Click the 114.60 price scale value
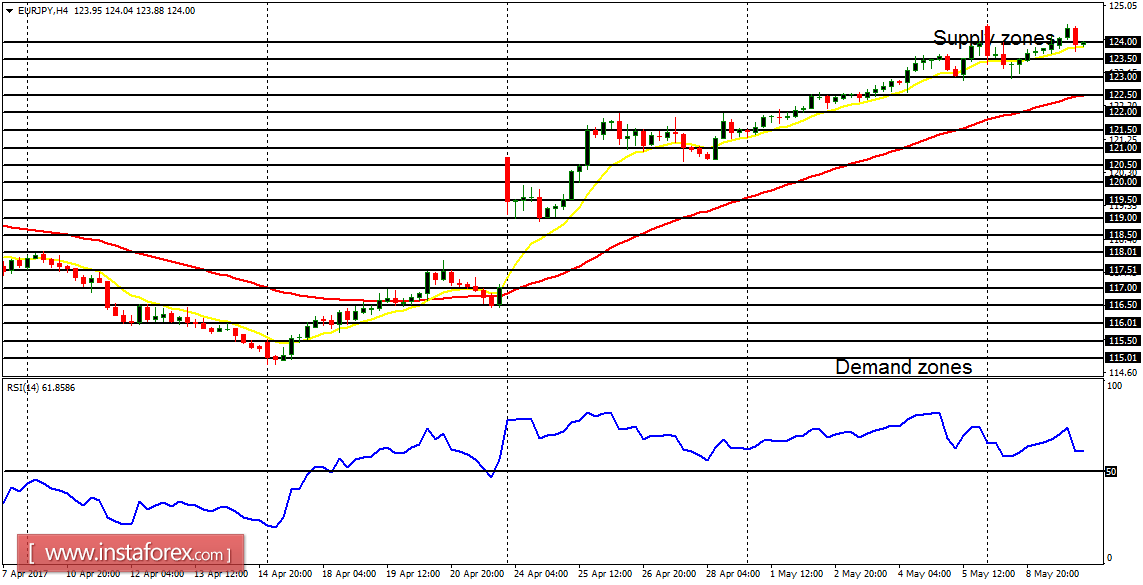The width and height of the screenshot is (1143, 585). (1121, 373)
